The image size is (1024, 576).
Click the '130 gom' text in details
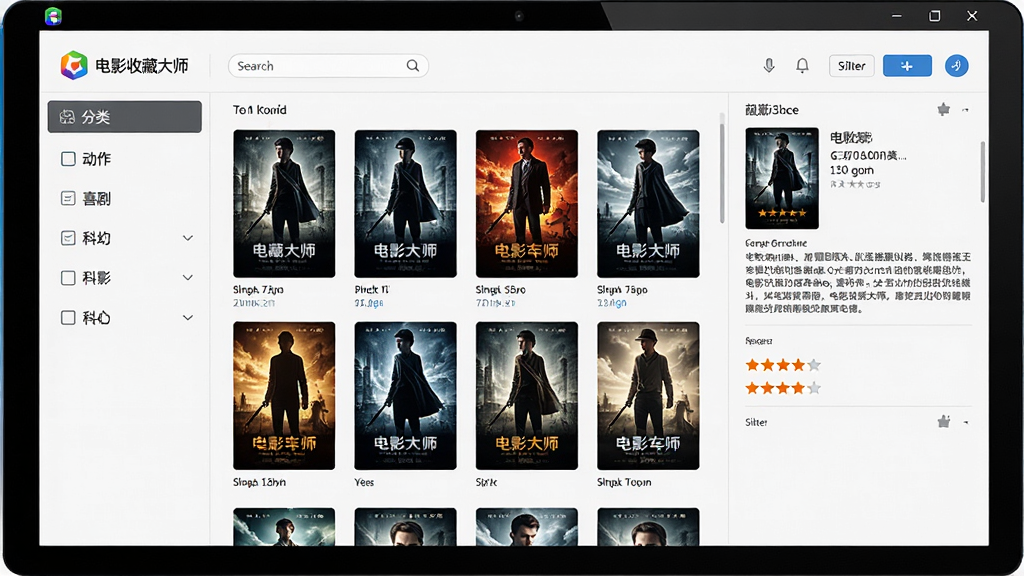[852, 170]
